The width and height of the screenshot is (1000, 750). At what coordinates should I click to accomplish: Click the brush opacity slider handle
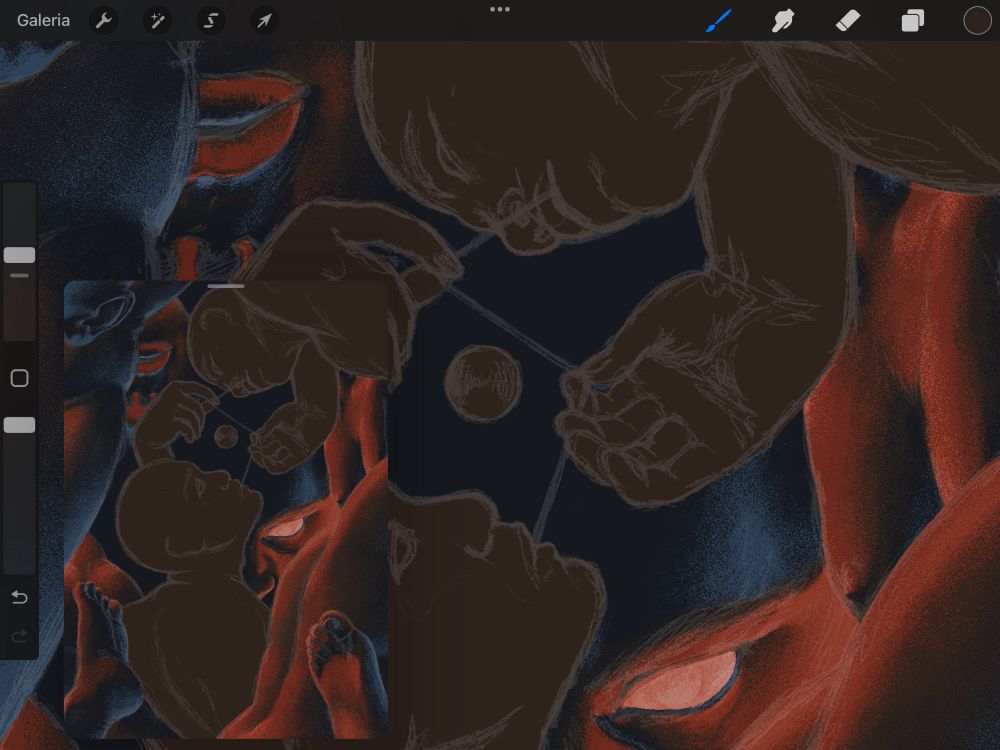(19, 425)
